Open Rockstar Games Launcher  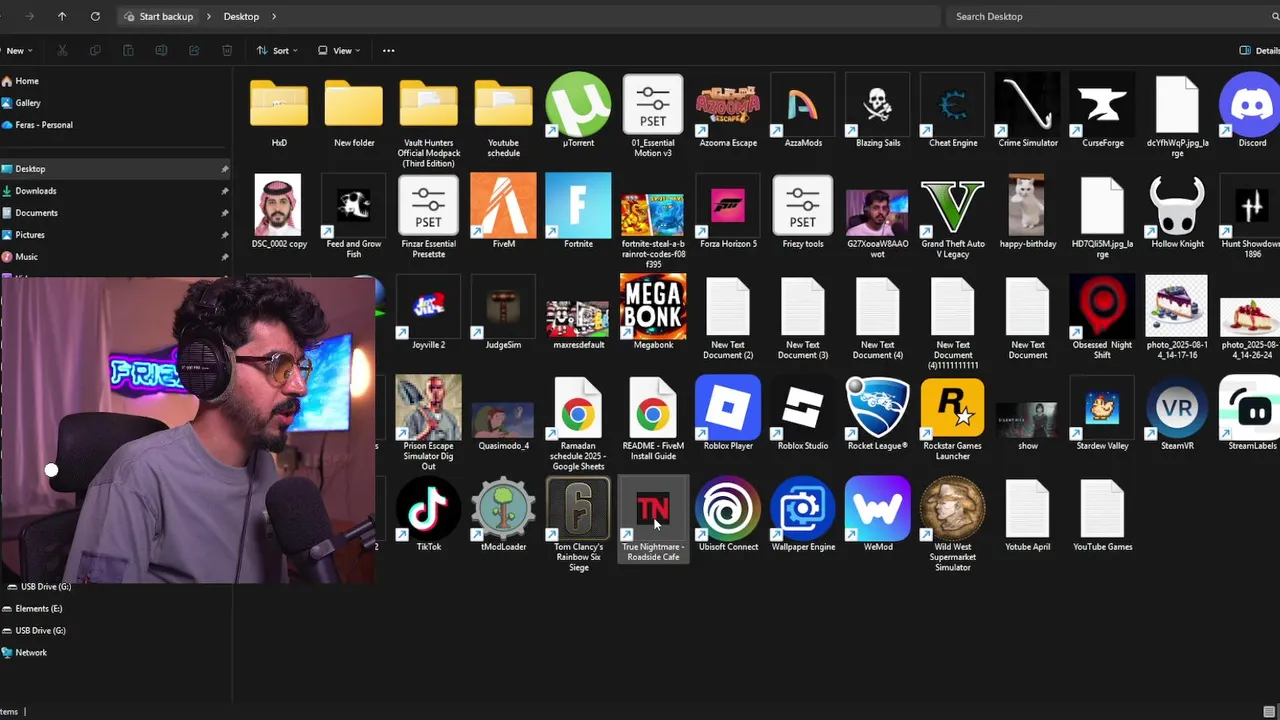[x=953, y=419]
